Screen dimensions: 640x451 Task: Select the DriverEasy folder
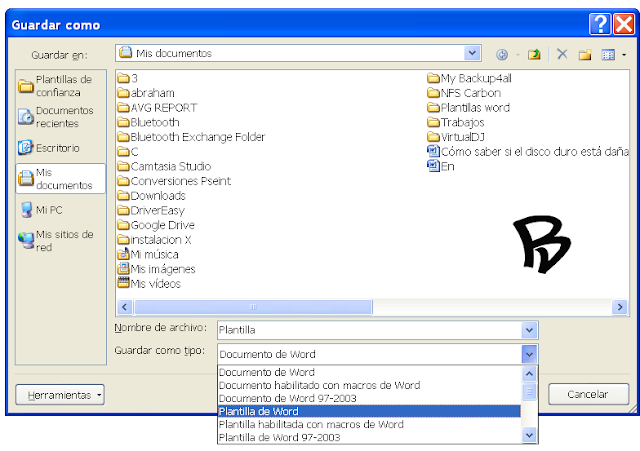click(x=151, y=211)
